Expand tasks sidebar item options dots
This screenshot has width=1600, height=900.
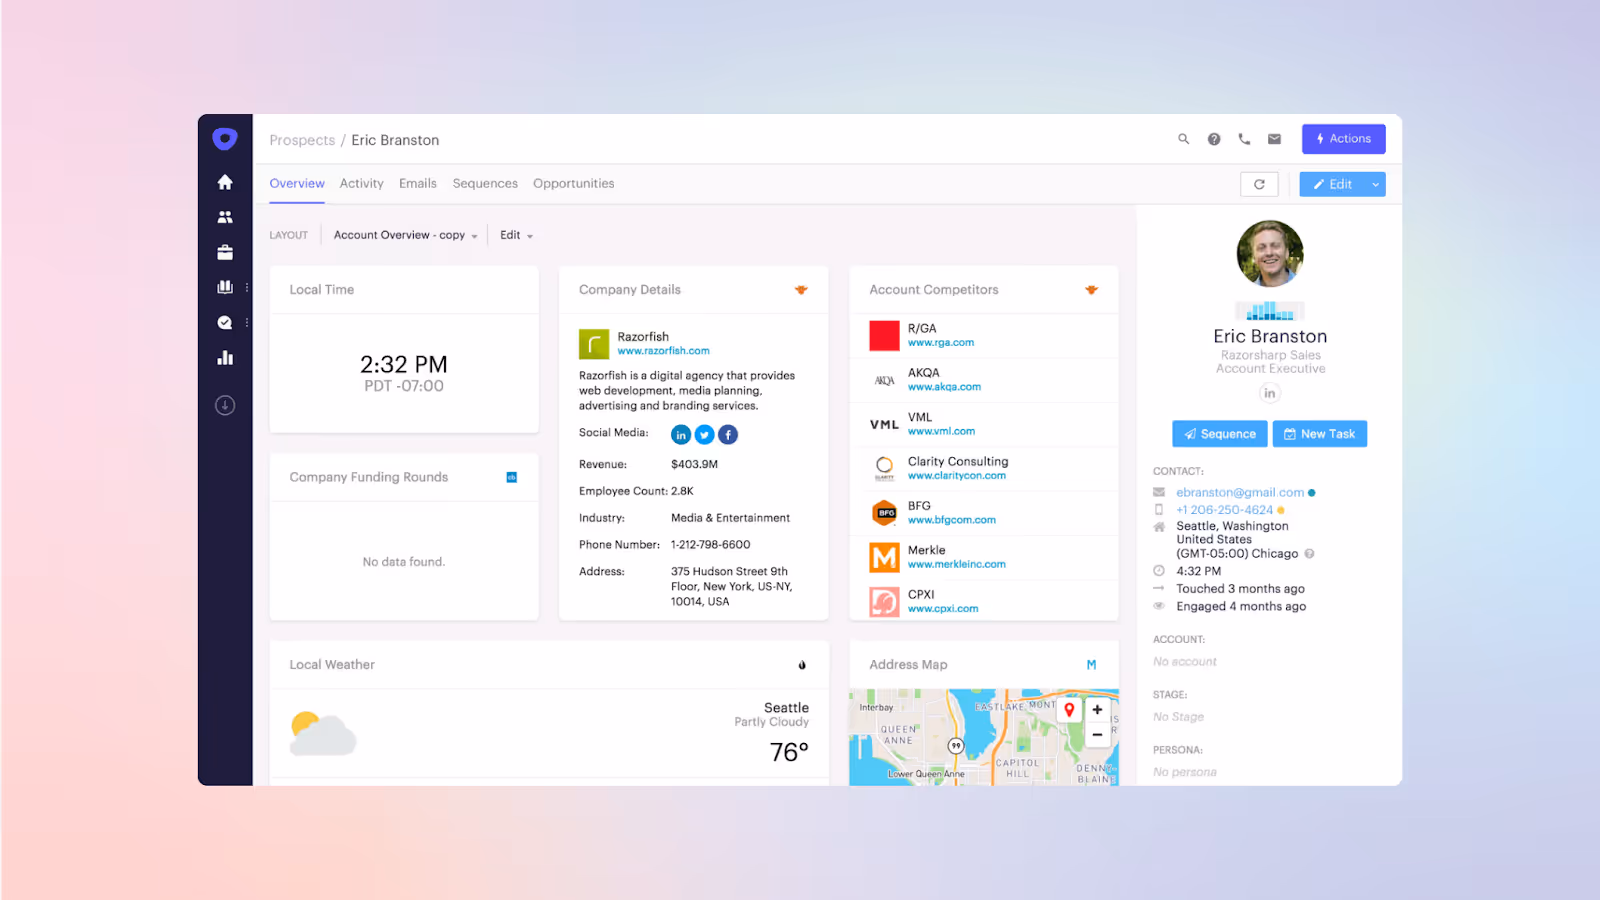click(246, 322)
